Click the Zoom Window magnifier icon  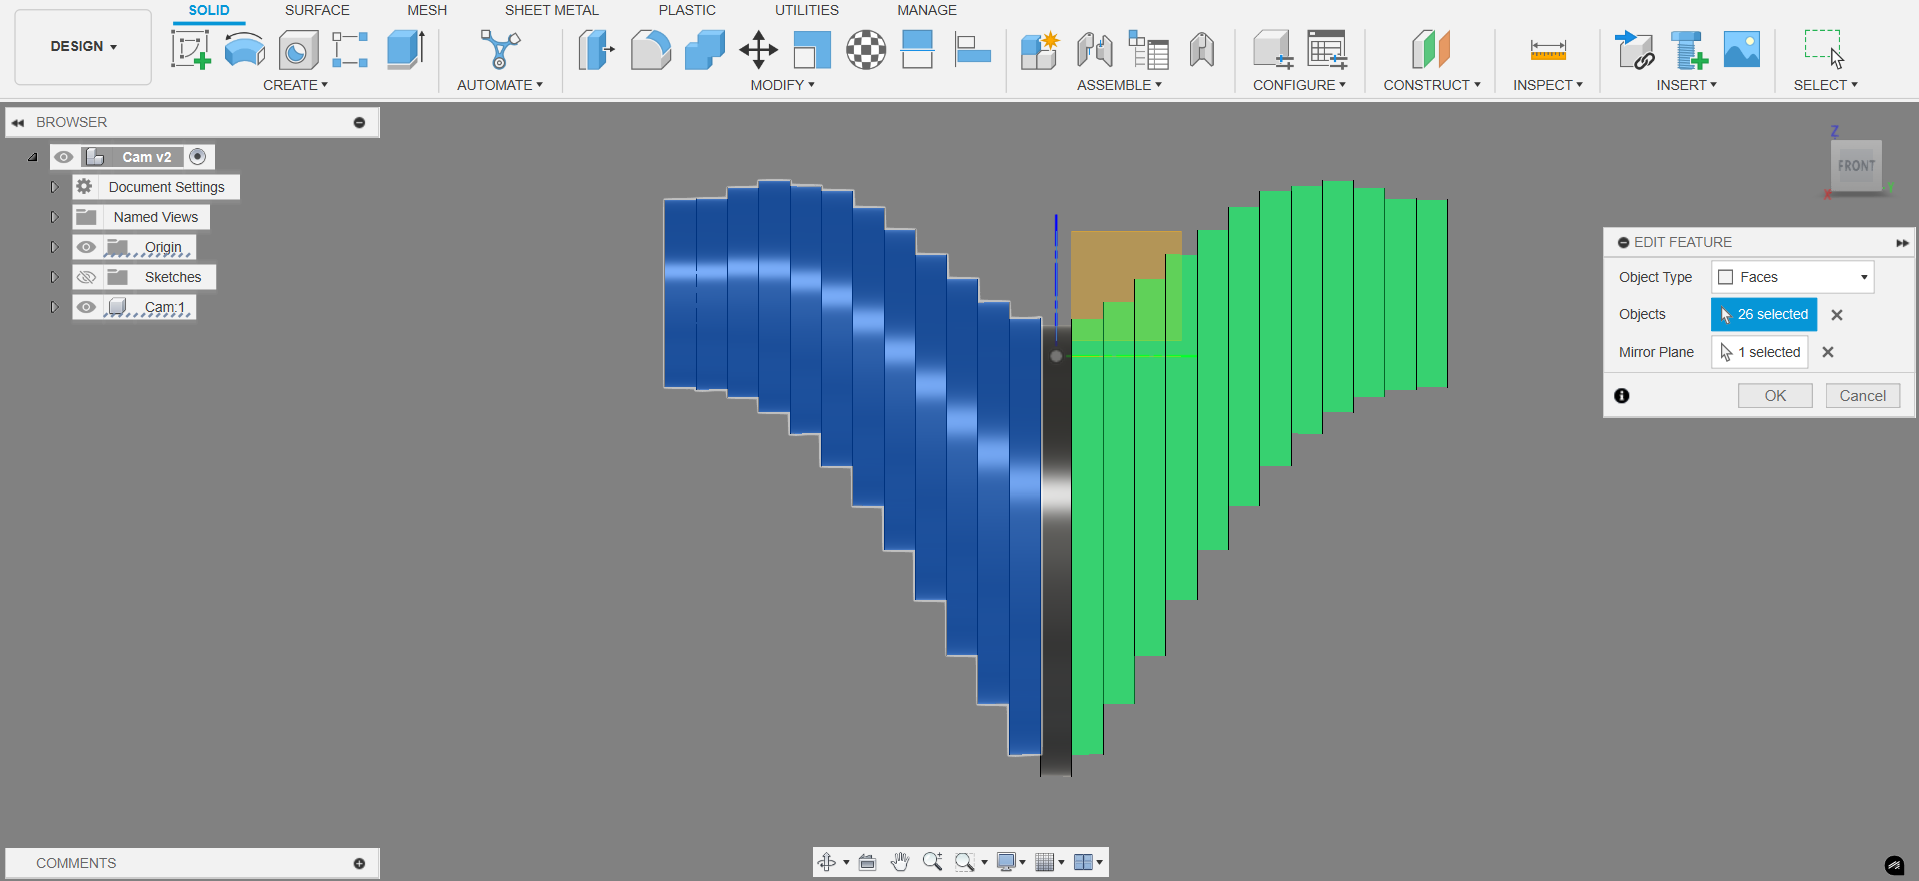(964, 862)
